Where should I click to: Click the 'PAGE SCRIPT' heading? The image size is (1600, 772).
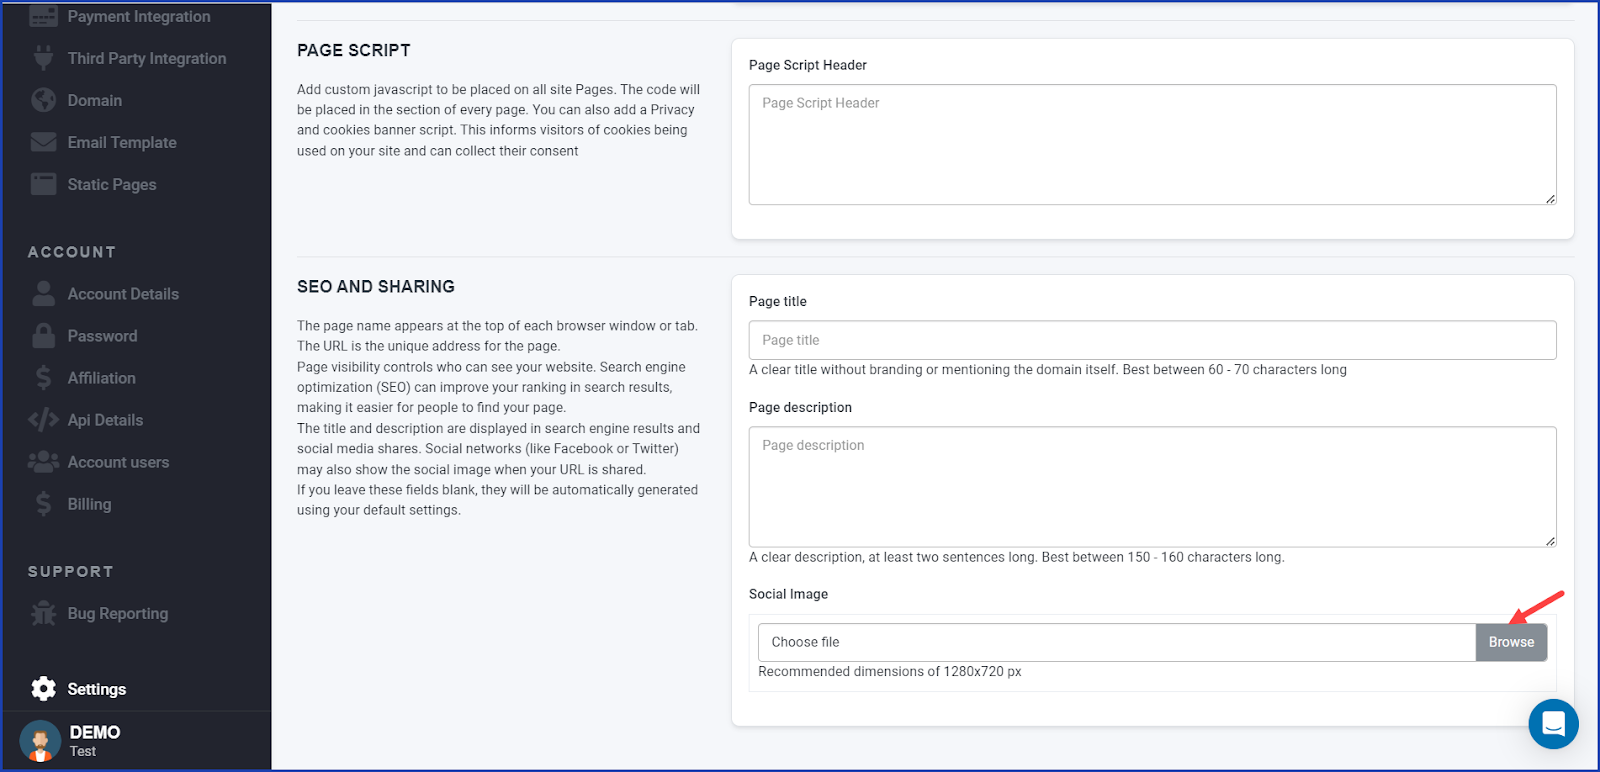(354, 50)
